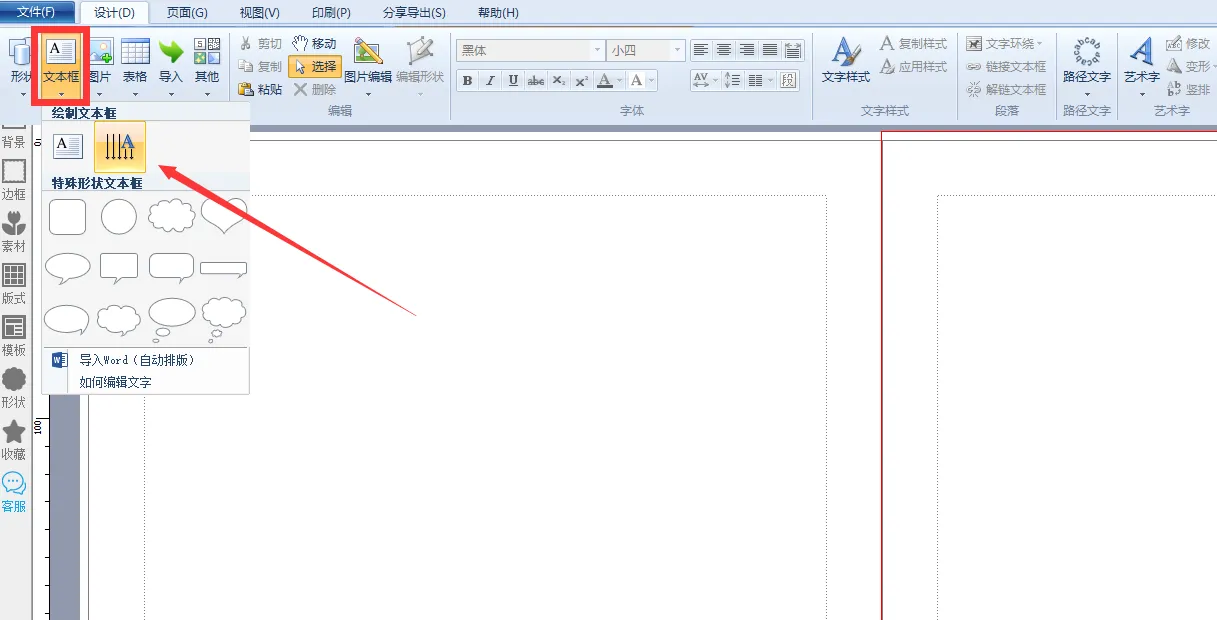Switch to the 分享导出(S) share export tab

[x=414, y=12]
